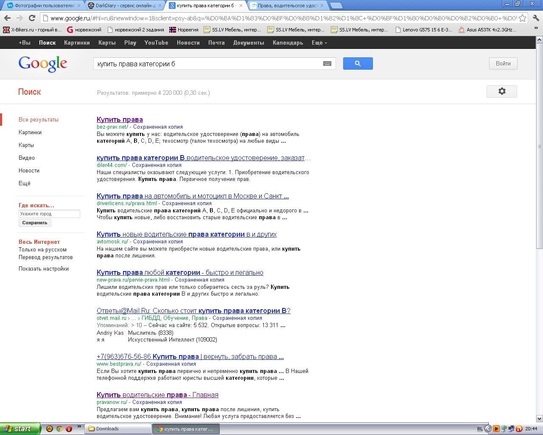Click the blue magnifier search button
The width and height of the screenshot is (543, 435).
point(358,63)
